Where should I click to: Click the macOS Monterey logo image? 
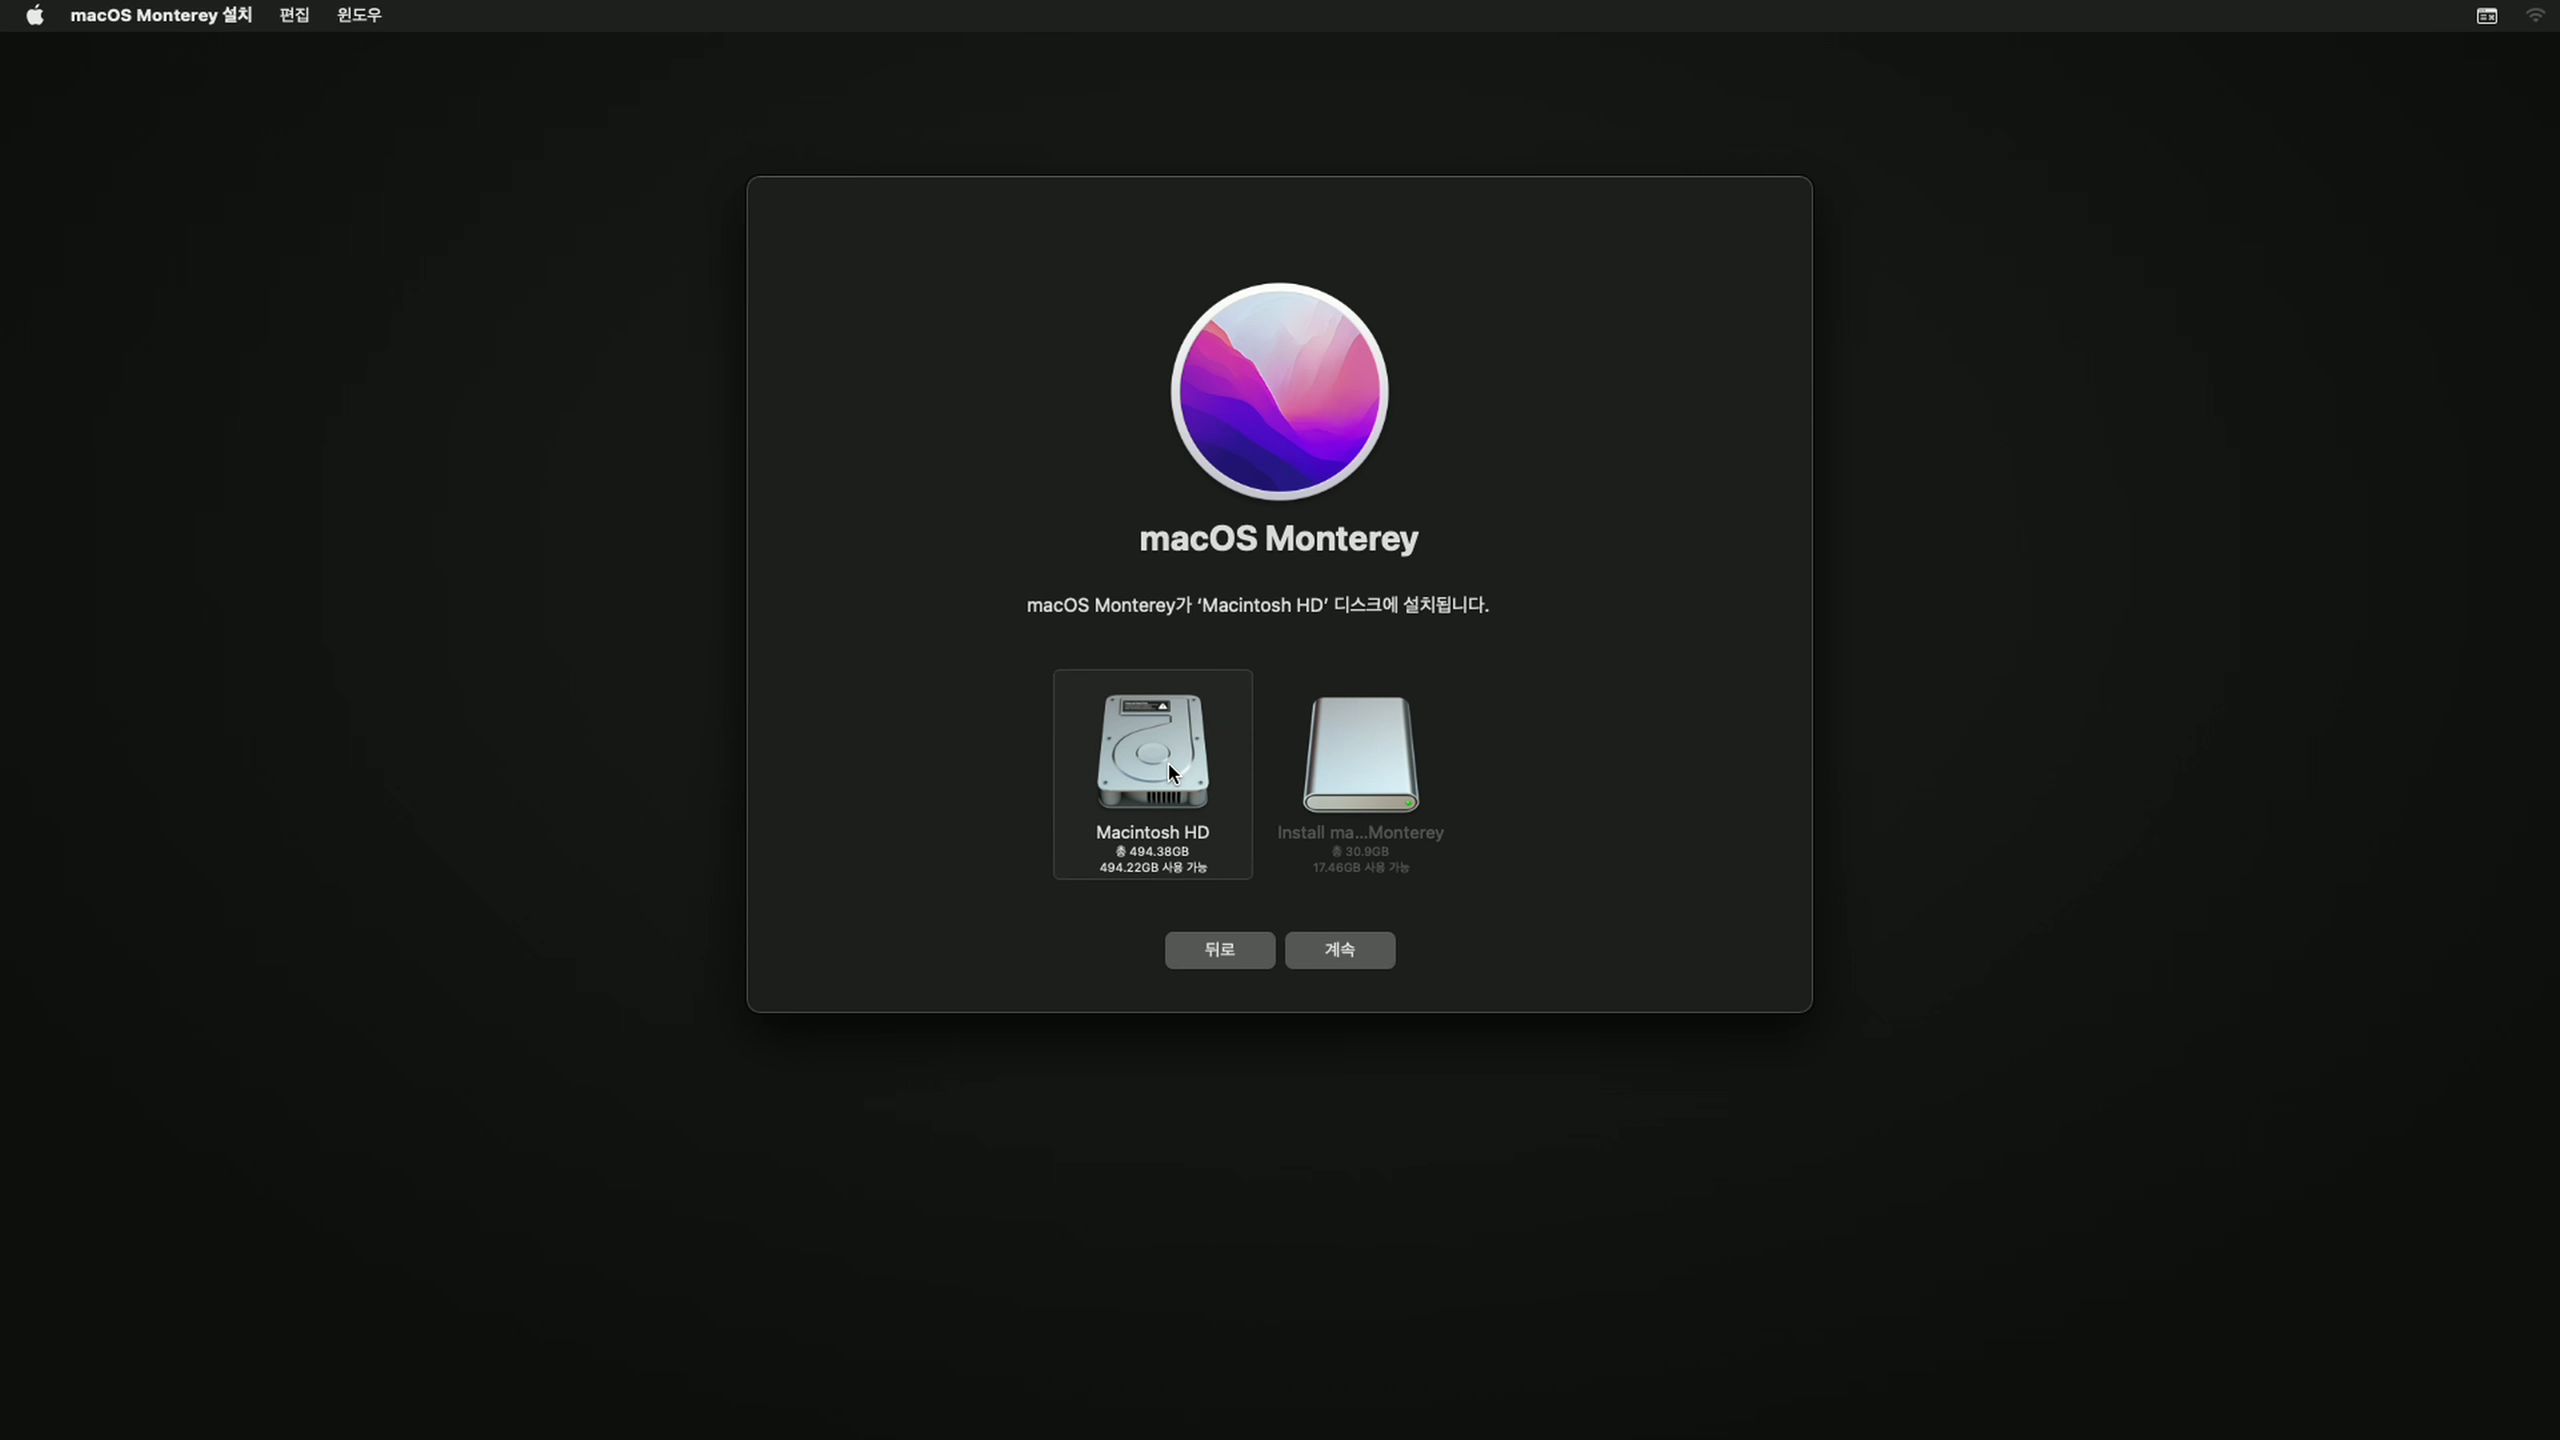(x=1279, y=391)
